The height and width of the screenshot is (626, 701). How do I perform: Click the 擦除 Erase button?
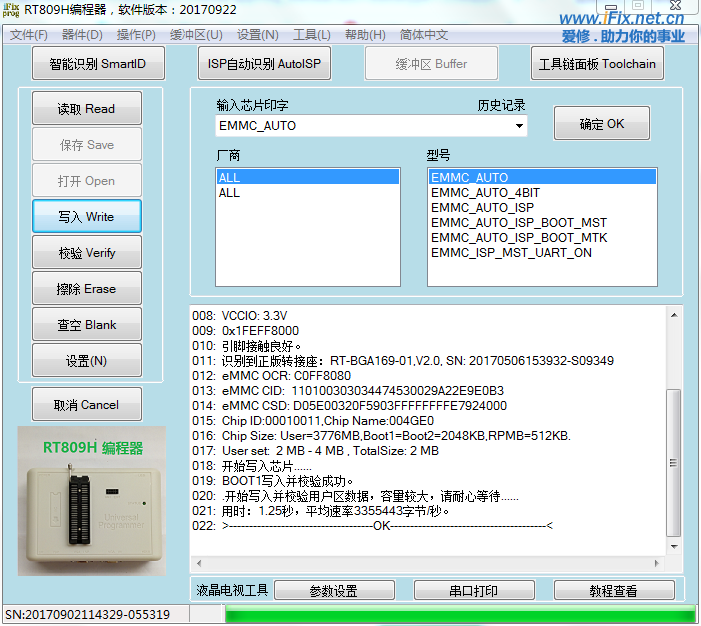(87, 289)
